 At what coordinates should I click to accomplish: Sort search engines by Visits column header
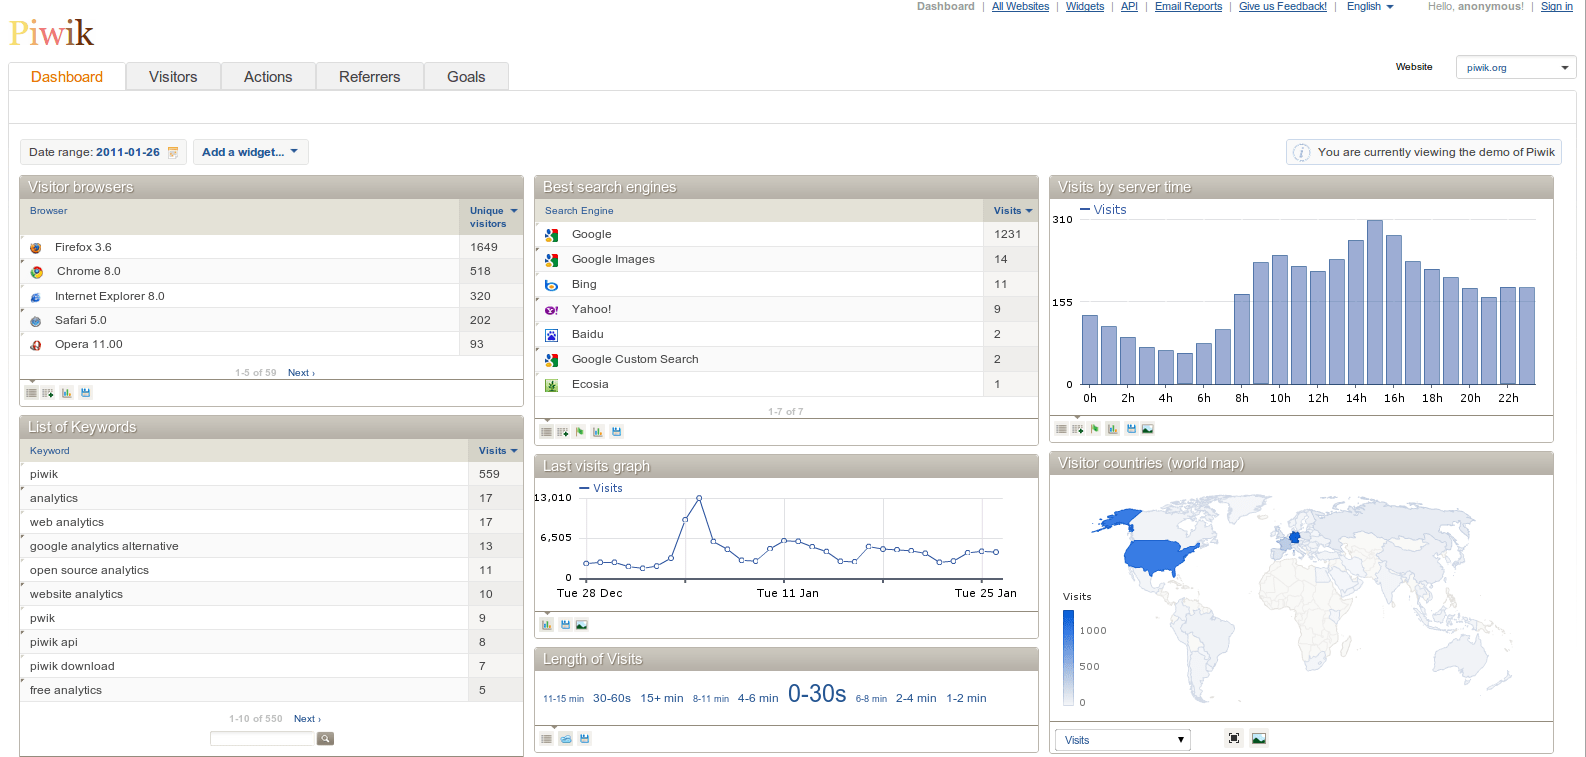[x=1012, y=211]
